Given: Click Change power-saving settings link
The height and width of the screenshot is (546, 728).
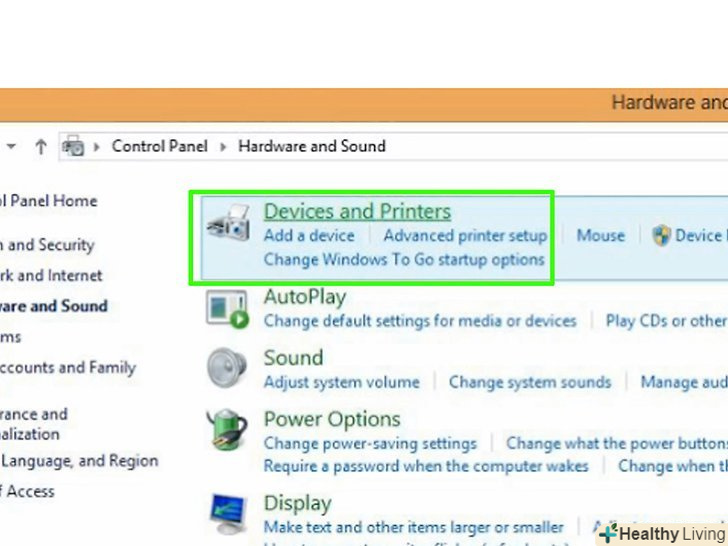Looking at the screenshot, I should 370,443.
